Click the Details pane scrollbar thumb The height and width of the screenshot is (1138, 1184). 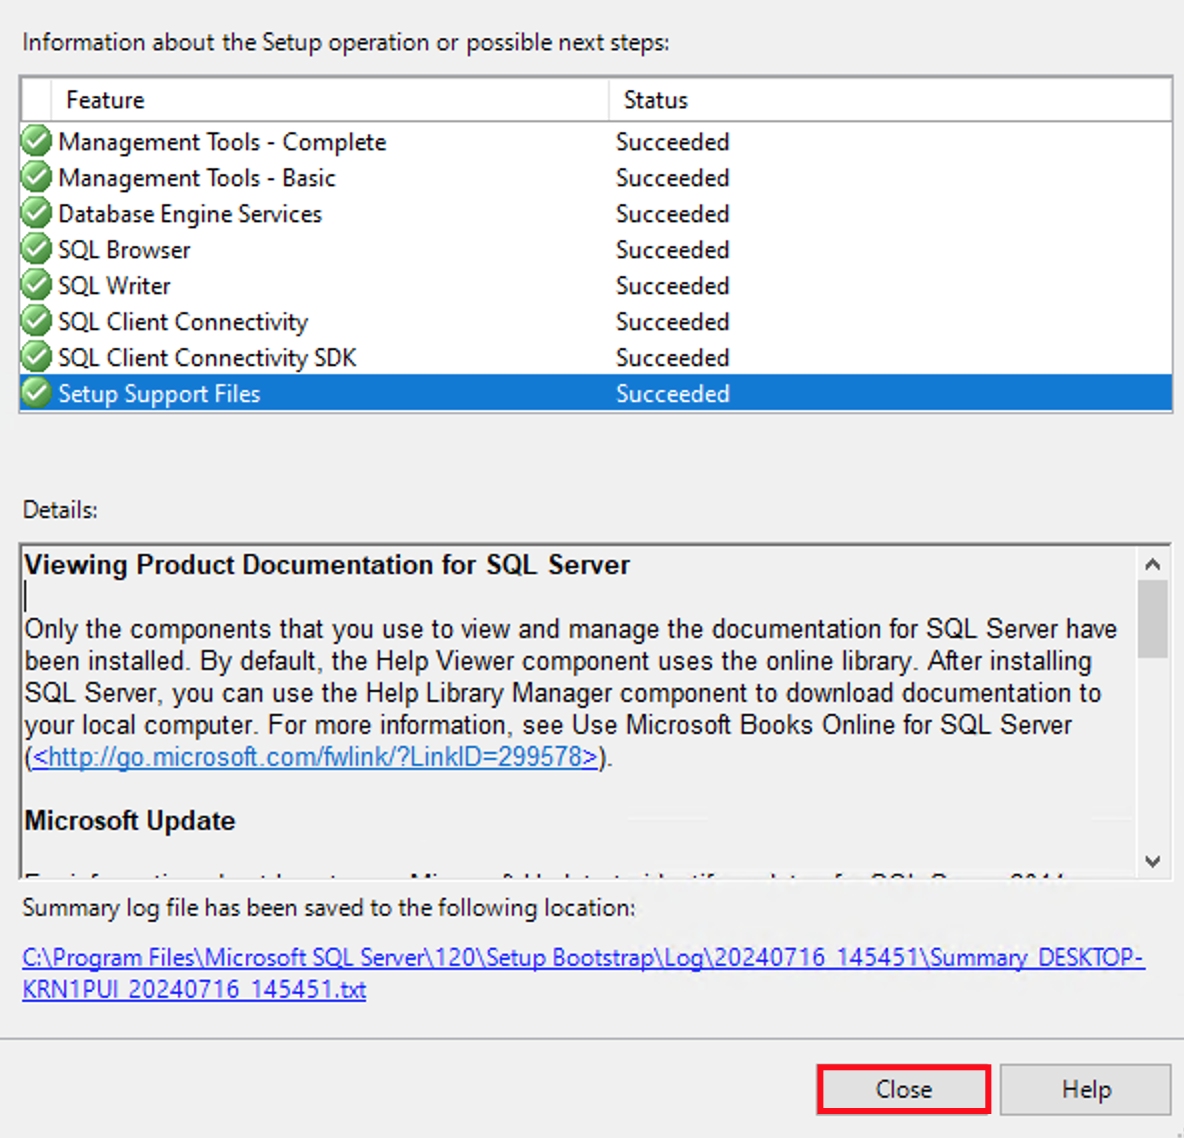pos(1152,620)
